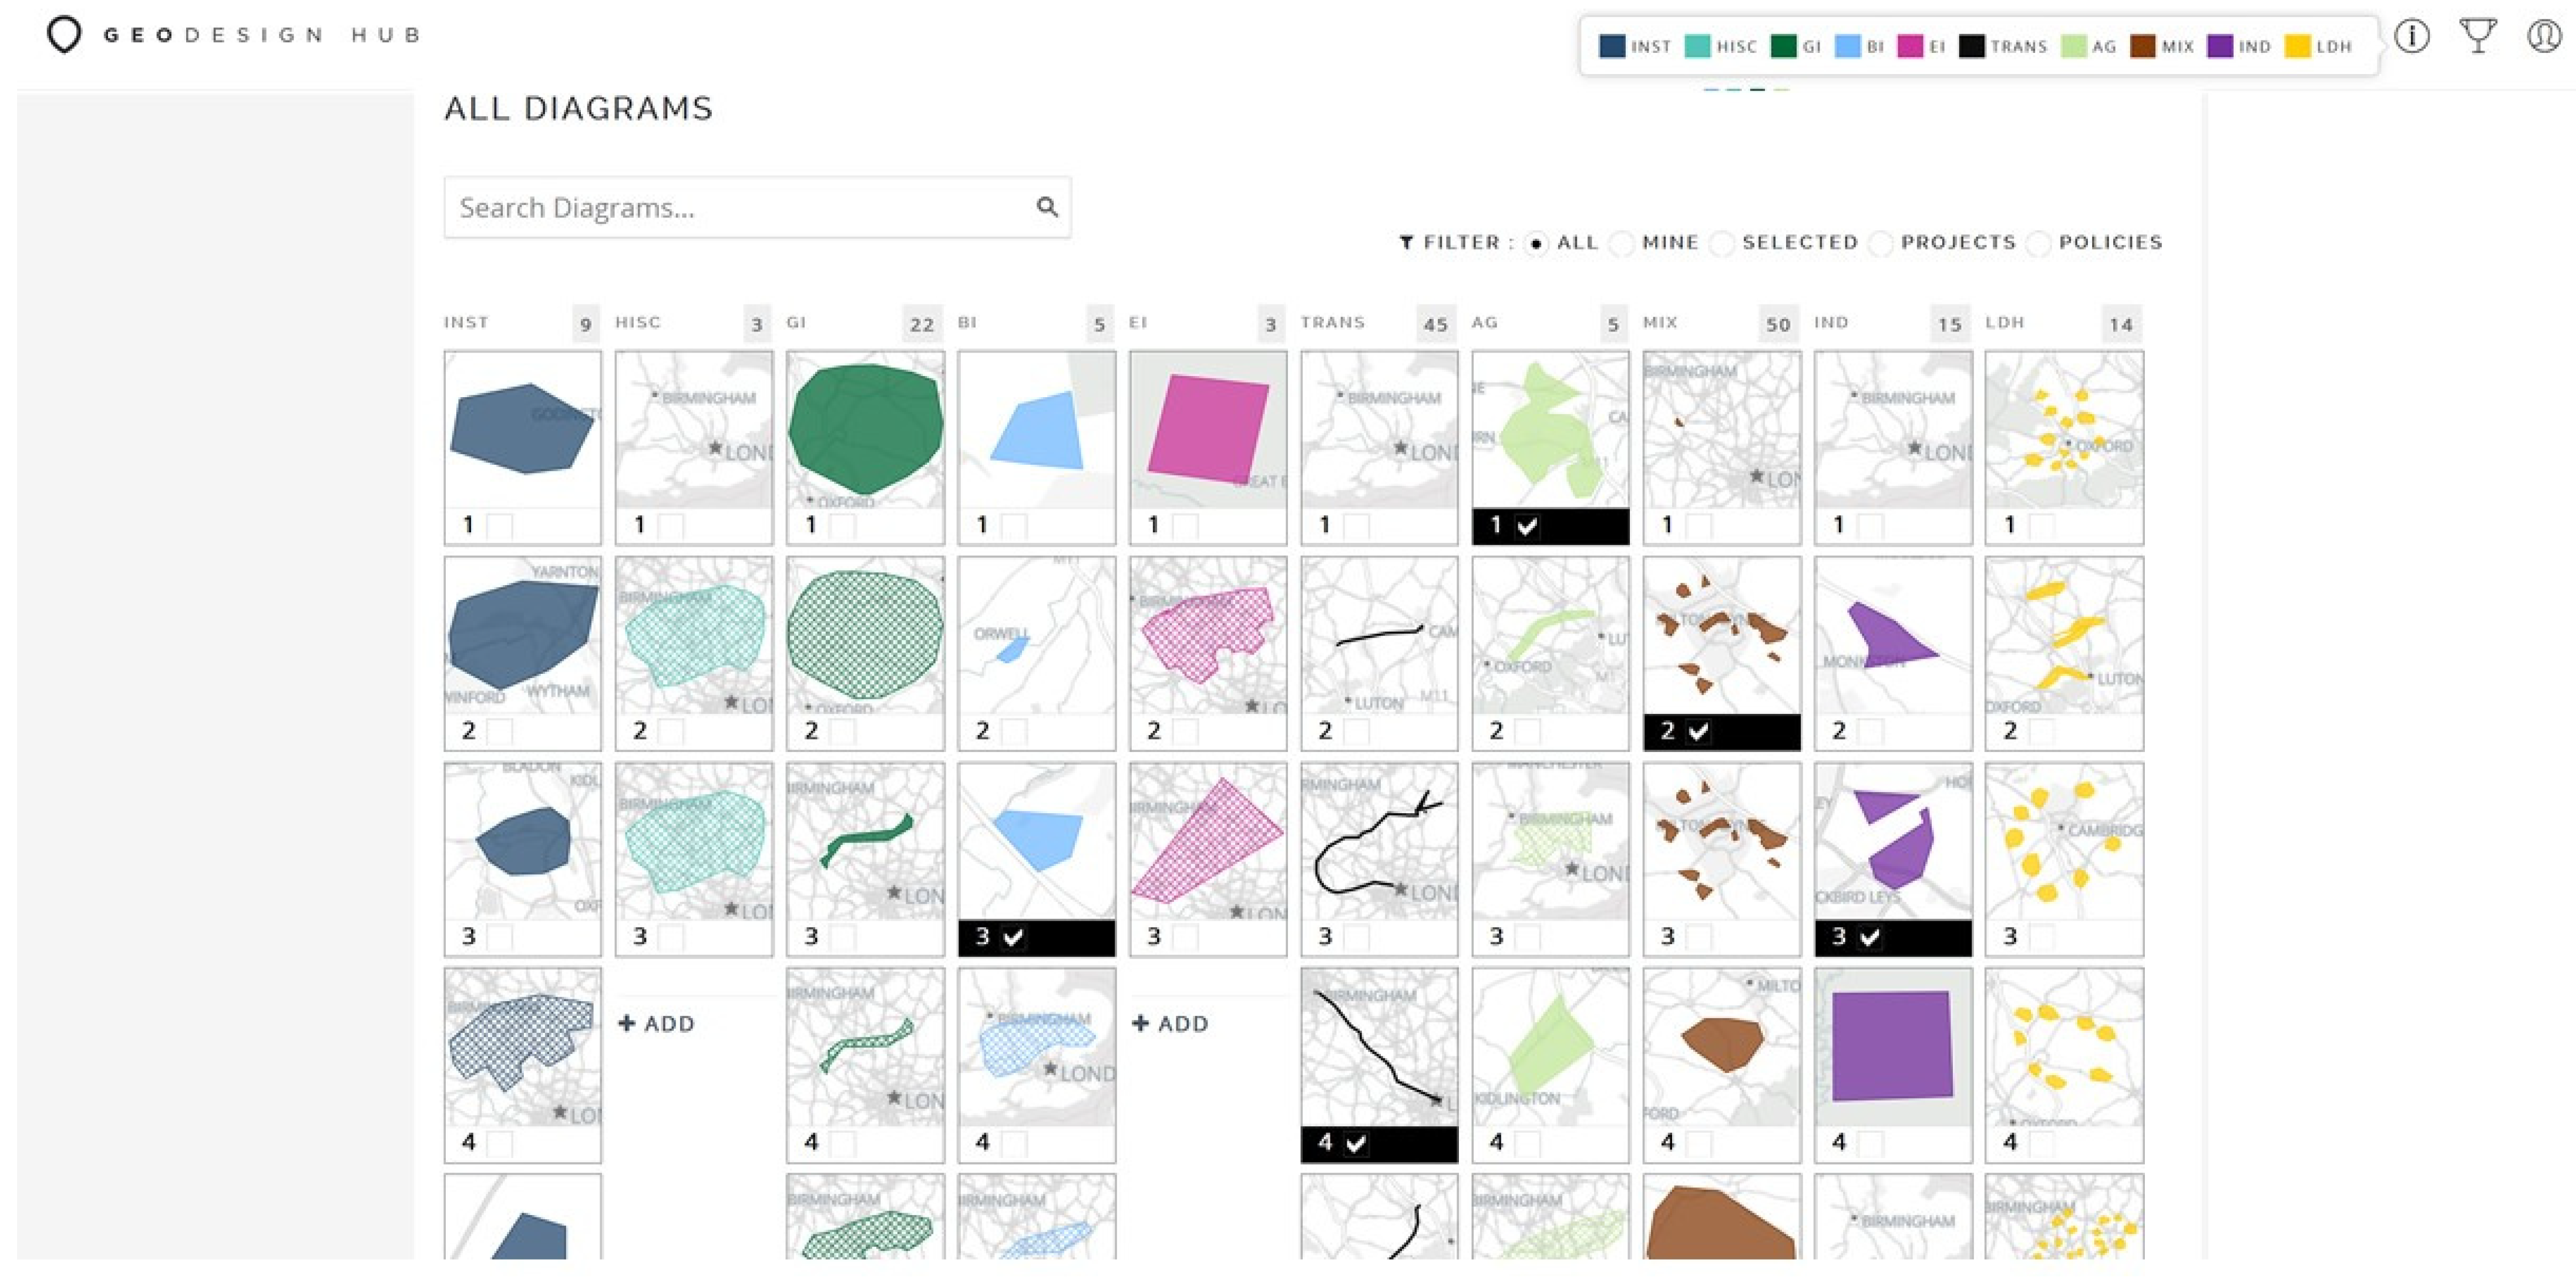
Task: Click the GI column count badge 22
Action: click(922, 324)
